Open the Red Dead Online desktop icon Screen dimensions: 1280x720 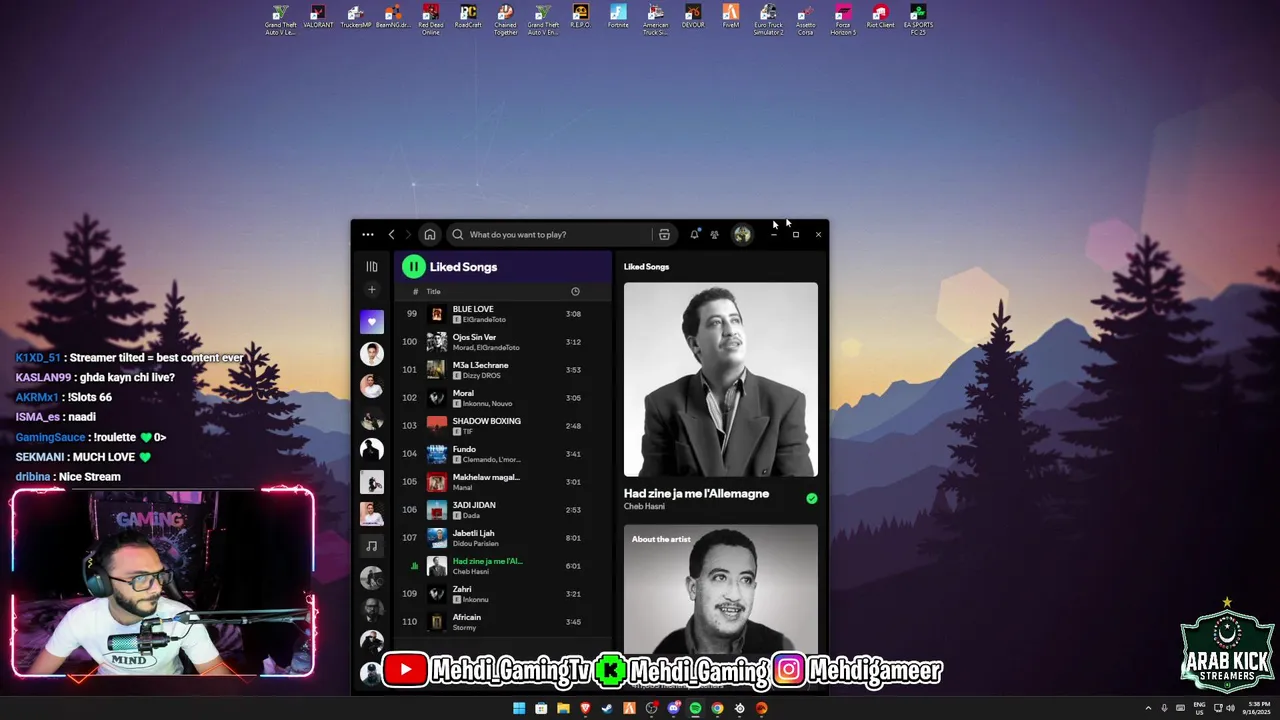coord(431,20)
